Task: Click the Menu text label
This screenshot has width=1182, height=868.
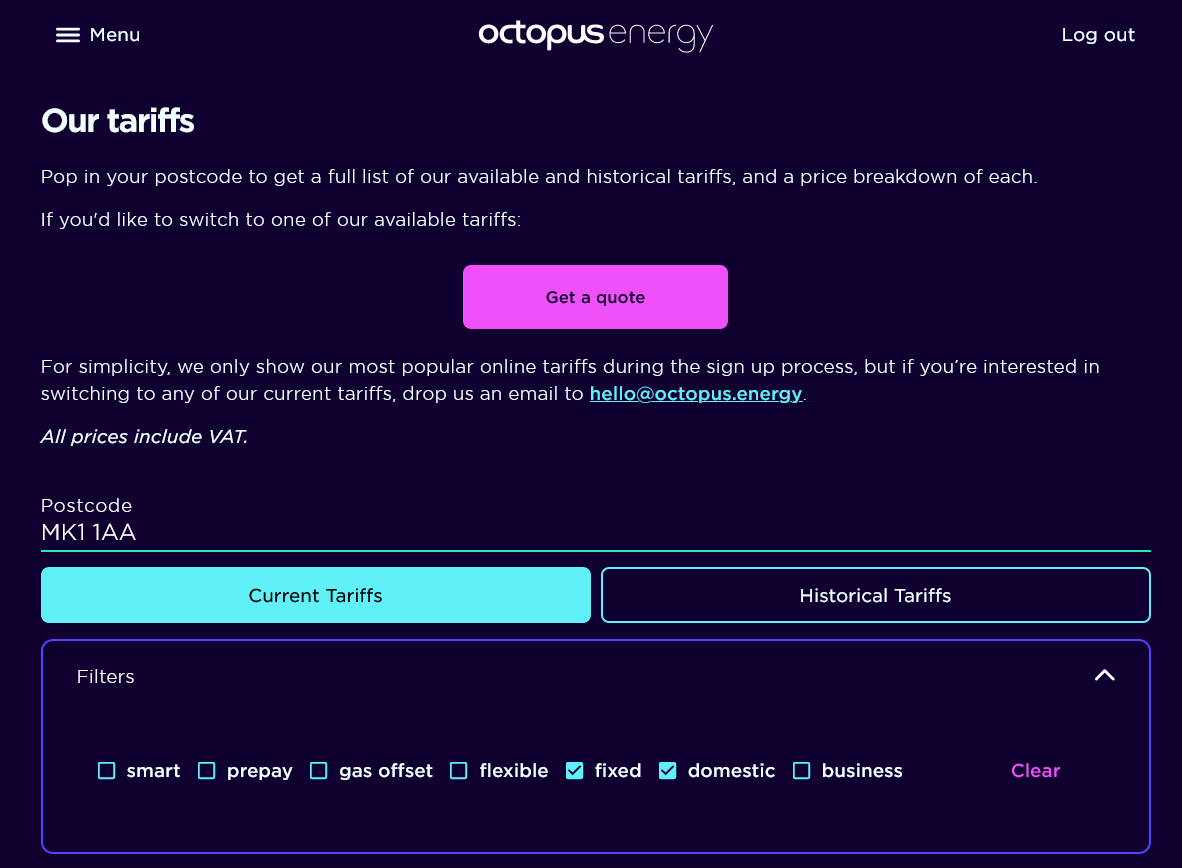Action: [115, 35]
